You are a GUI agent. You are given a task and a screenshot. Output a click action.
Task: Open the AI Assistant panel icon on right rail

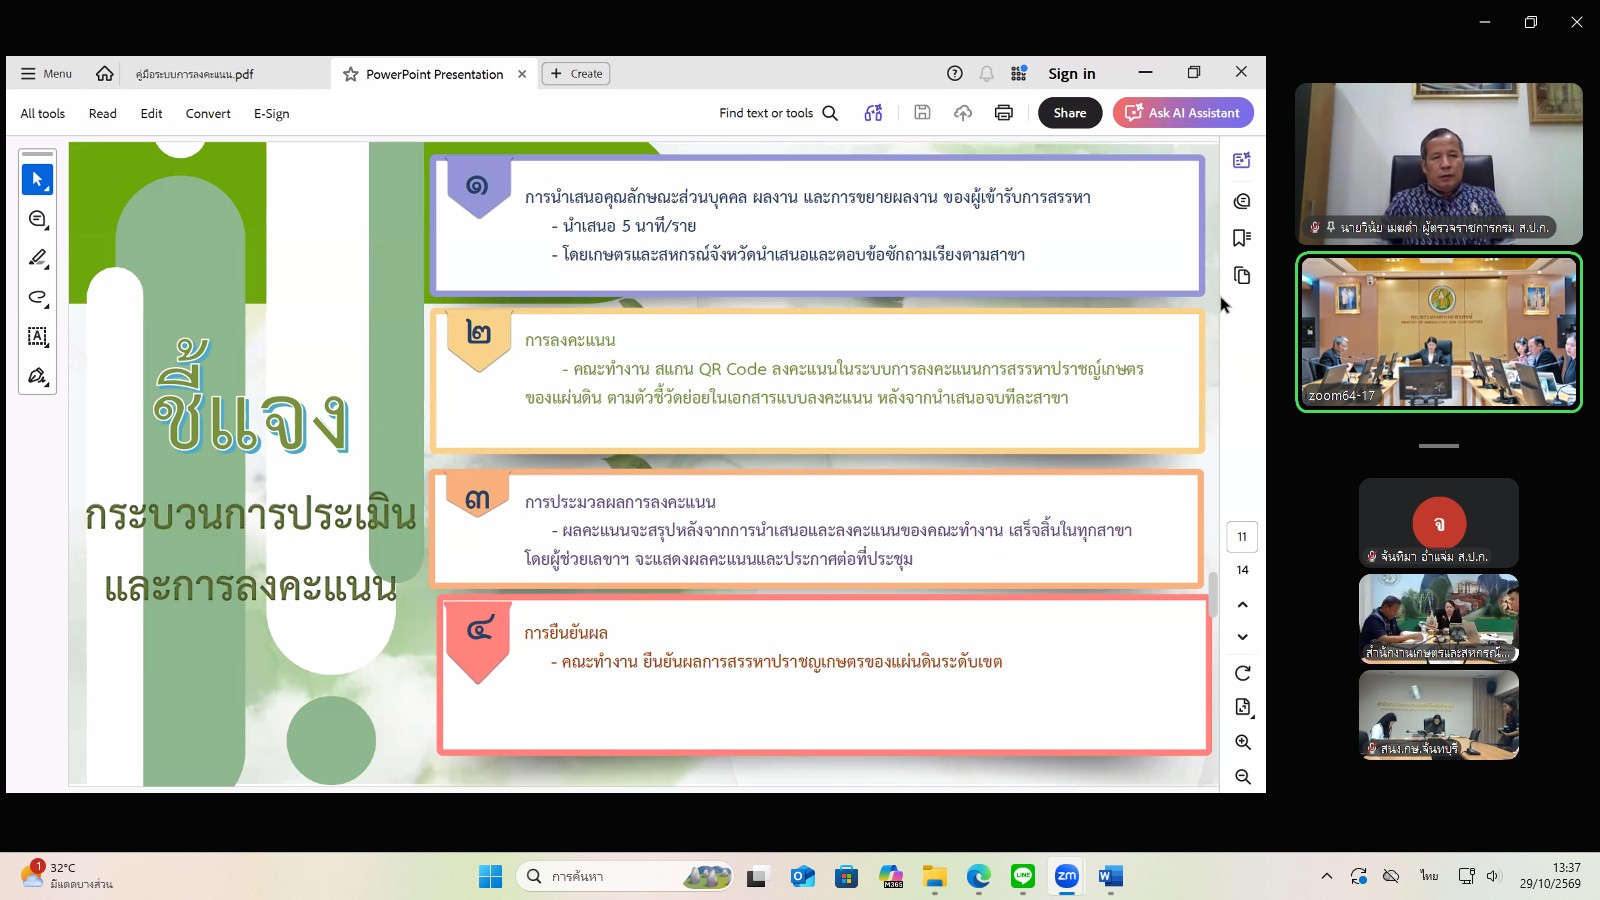coord(1242,160)
